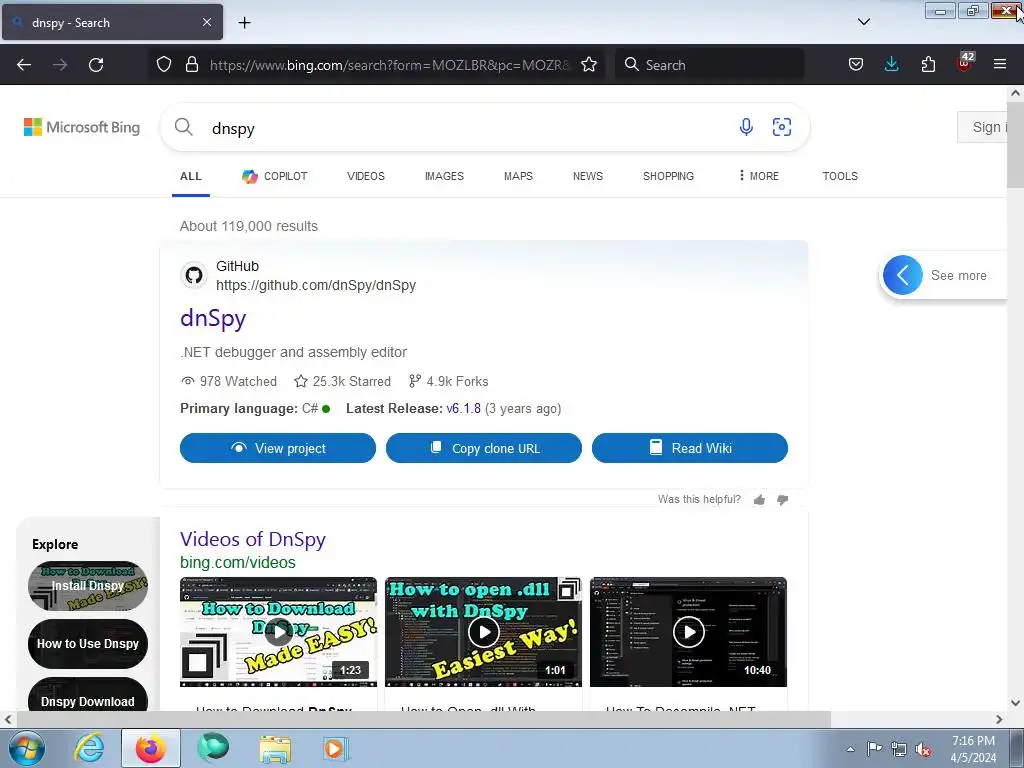Switch to the VIDEOS tab
The width and height of the screenshot is (1024, 768).
[366, 176]
